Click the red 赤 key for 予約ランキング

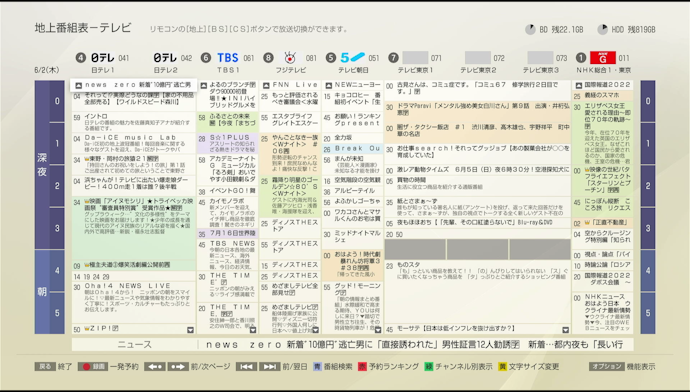pyautogui.click(x=362, y=366)
